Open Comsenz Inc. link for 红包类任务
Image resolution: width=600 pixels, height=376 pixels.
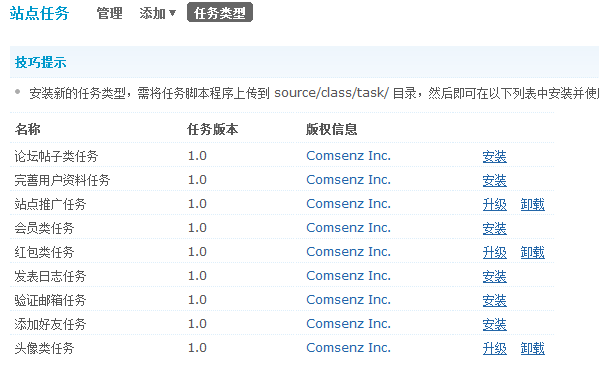point(348,252)
